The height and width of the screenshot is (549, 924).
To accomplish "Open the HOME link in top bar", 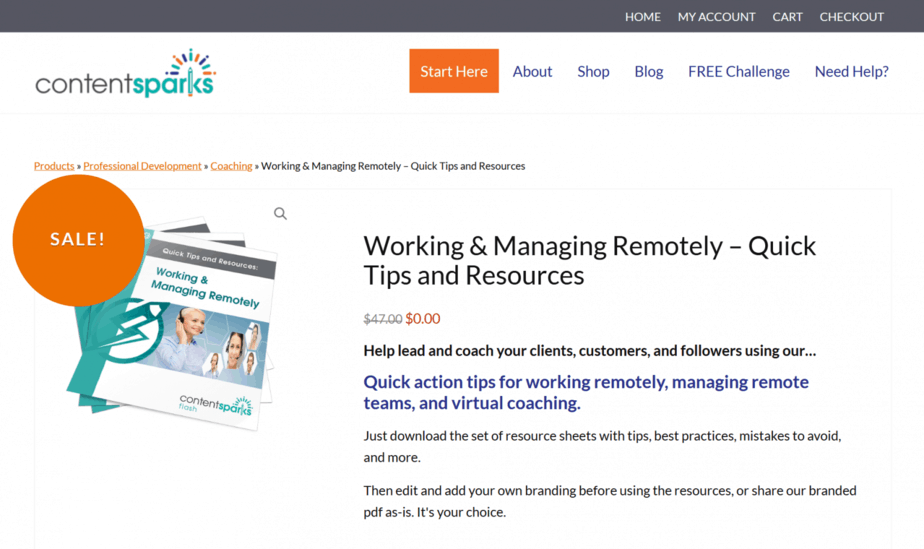I will click(643, 17).
